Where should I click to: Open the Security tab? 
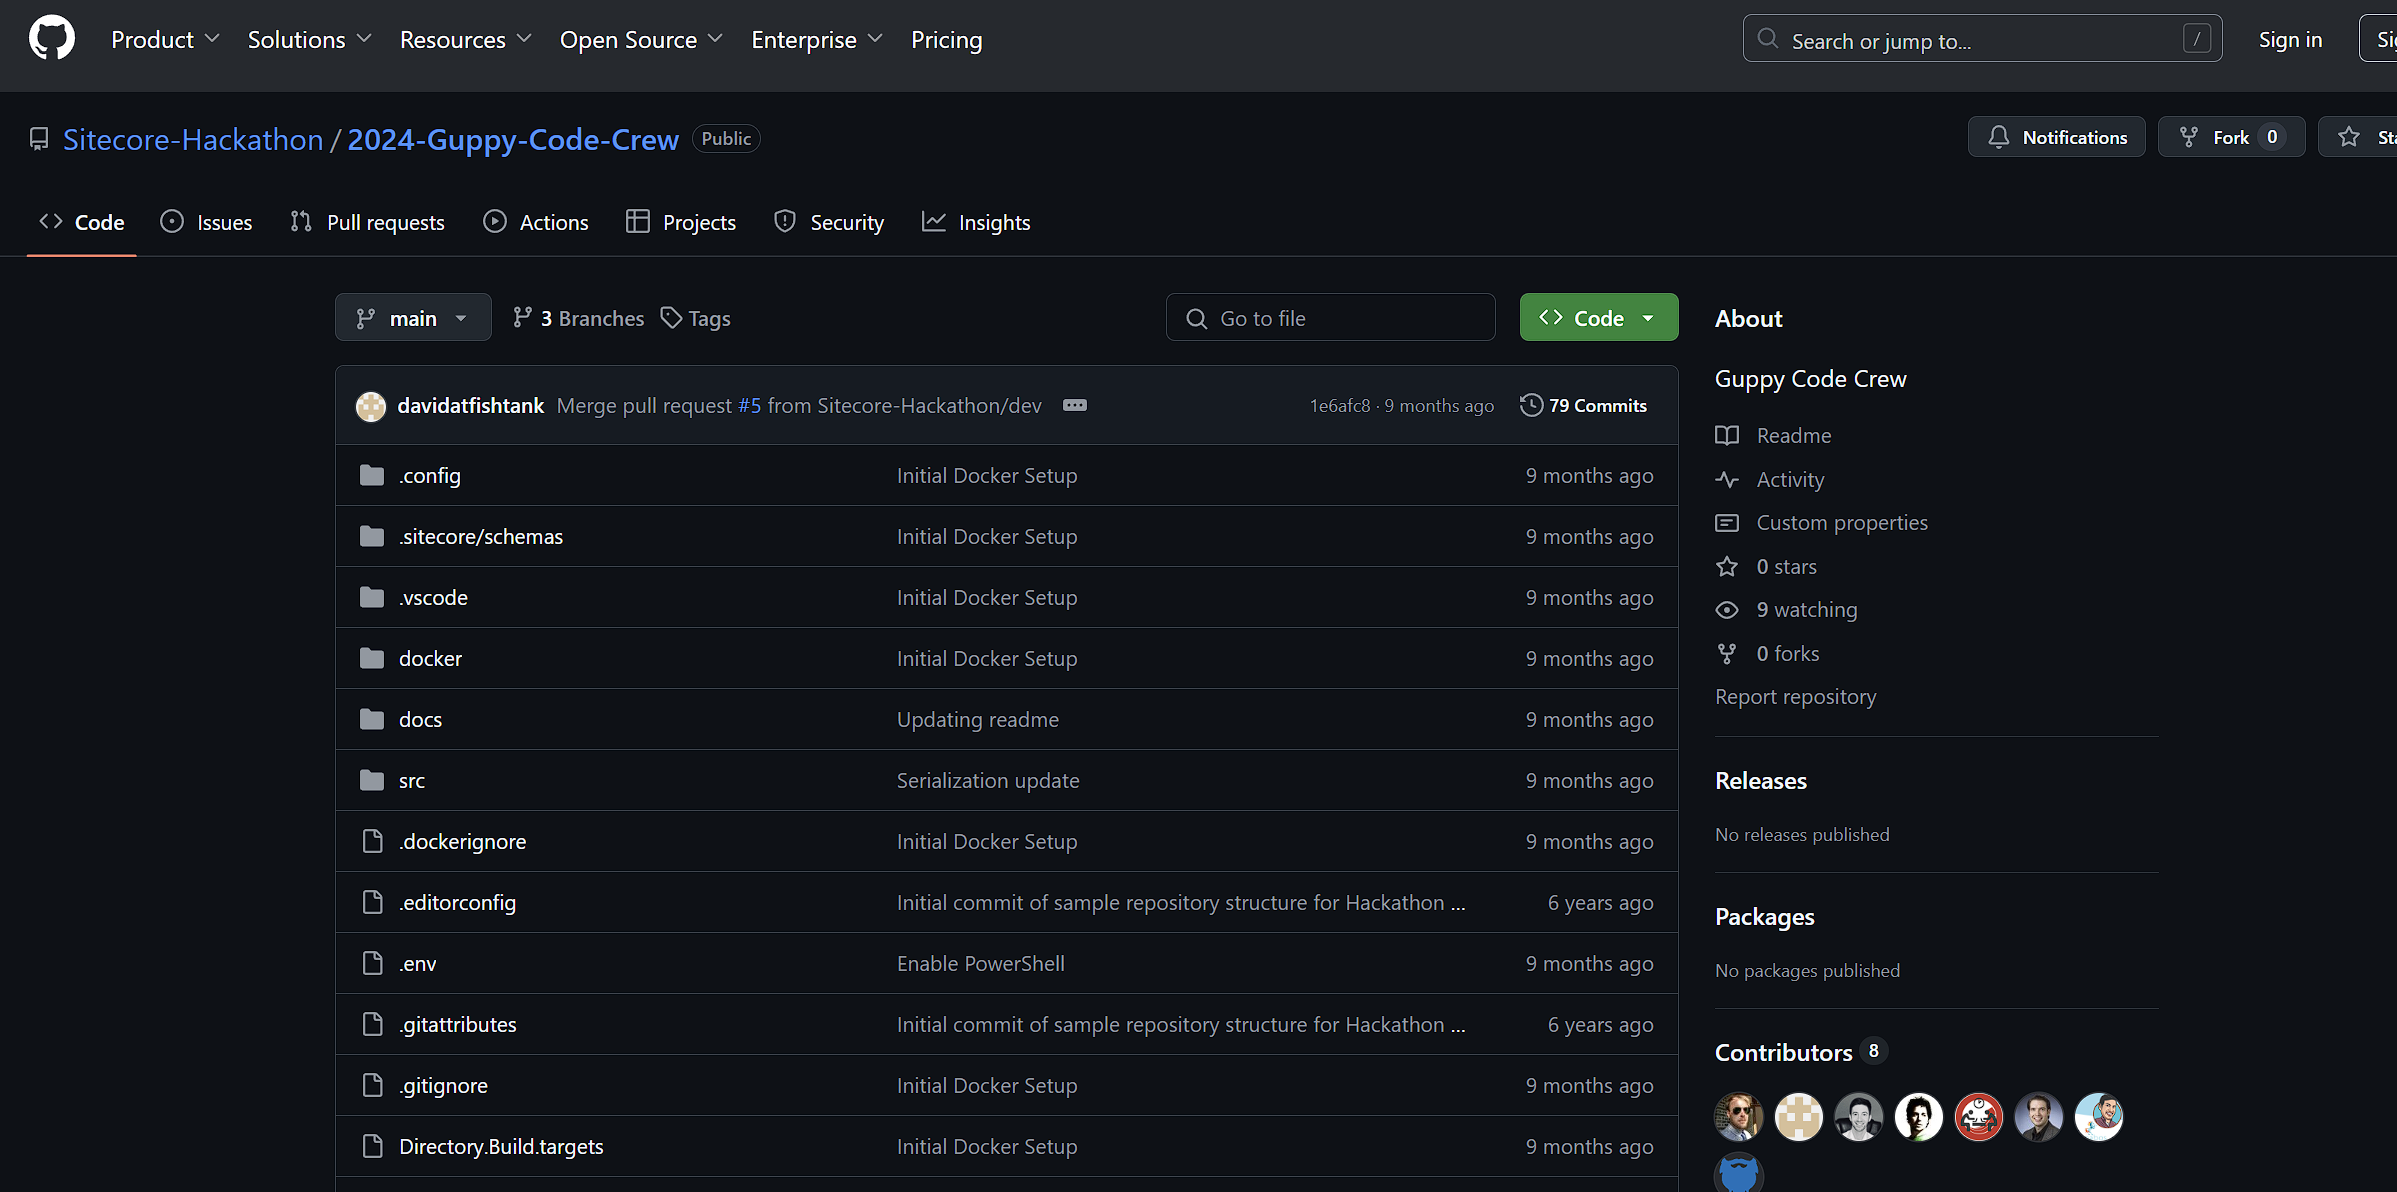pos(829,222)
